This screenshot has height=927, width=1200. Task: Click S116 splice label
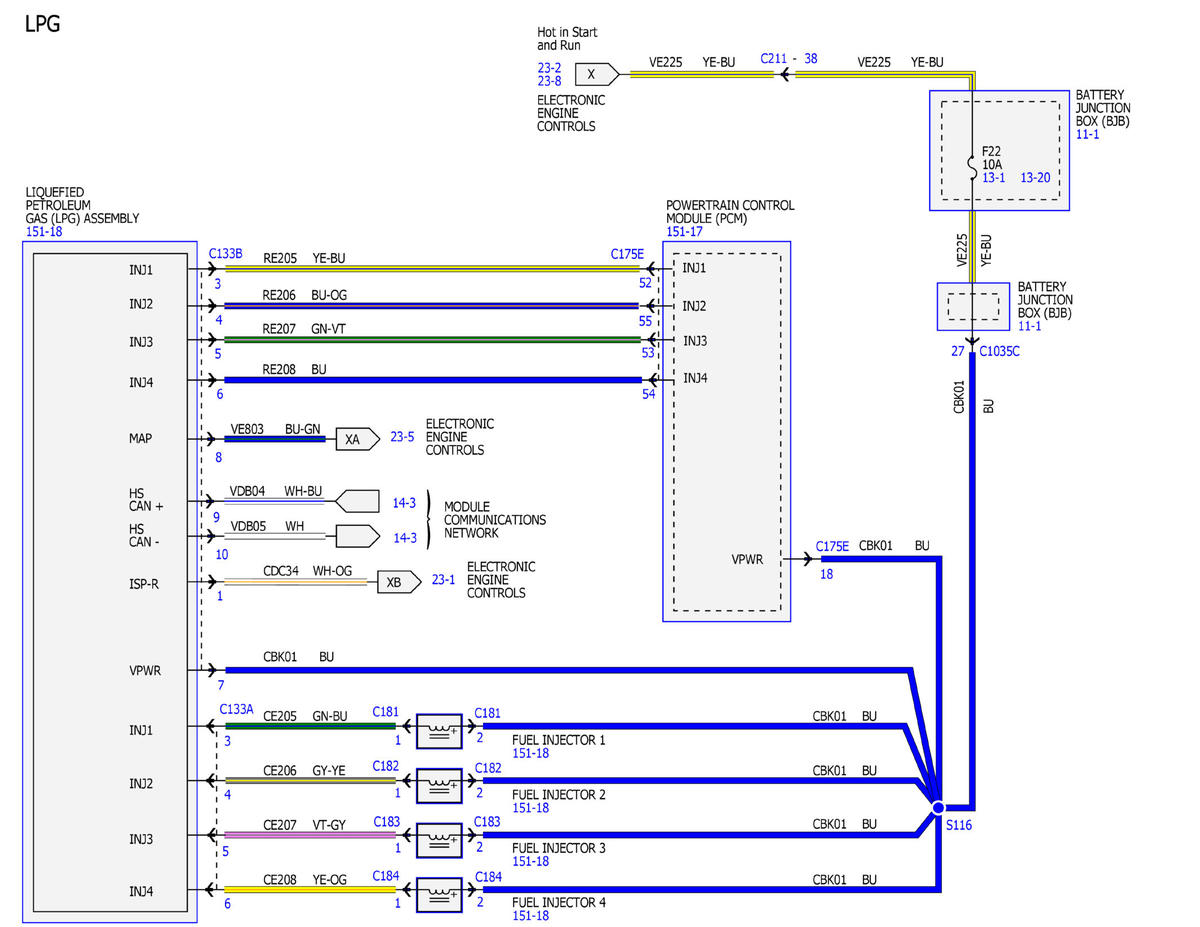959,825
